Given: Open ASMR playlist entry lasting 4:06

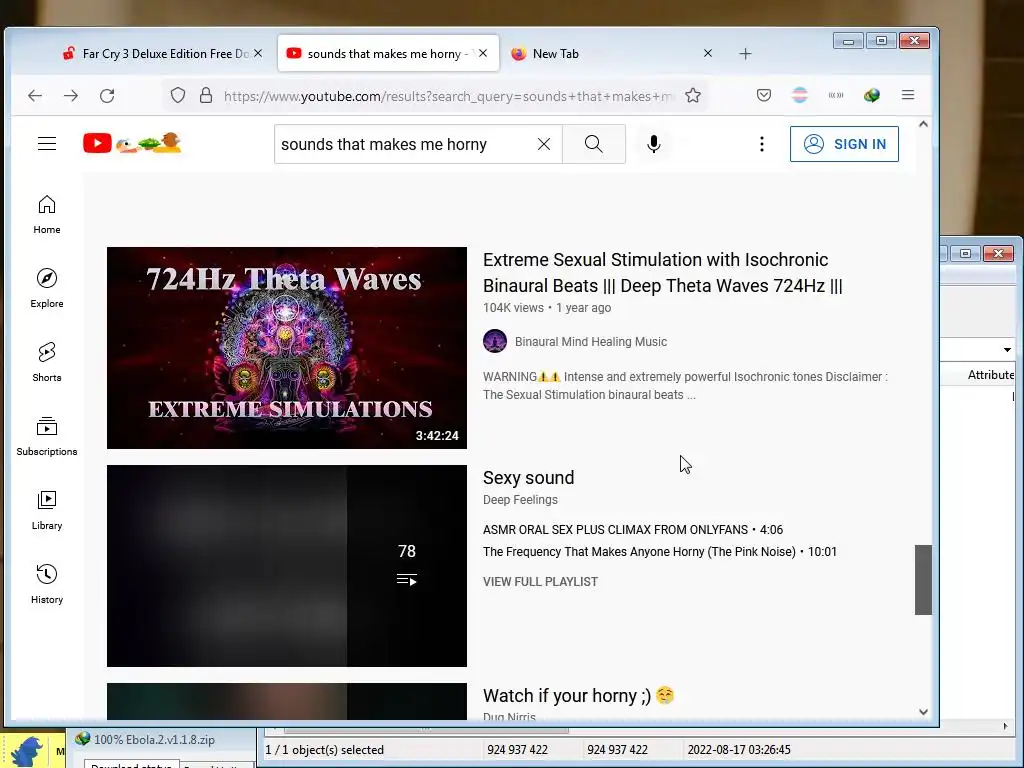Looking at the screenshot, I should (633, 530).
